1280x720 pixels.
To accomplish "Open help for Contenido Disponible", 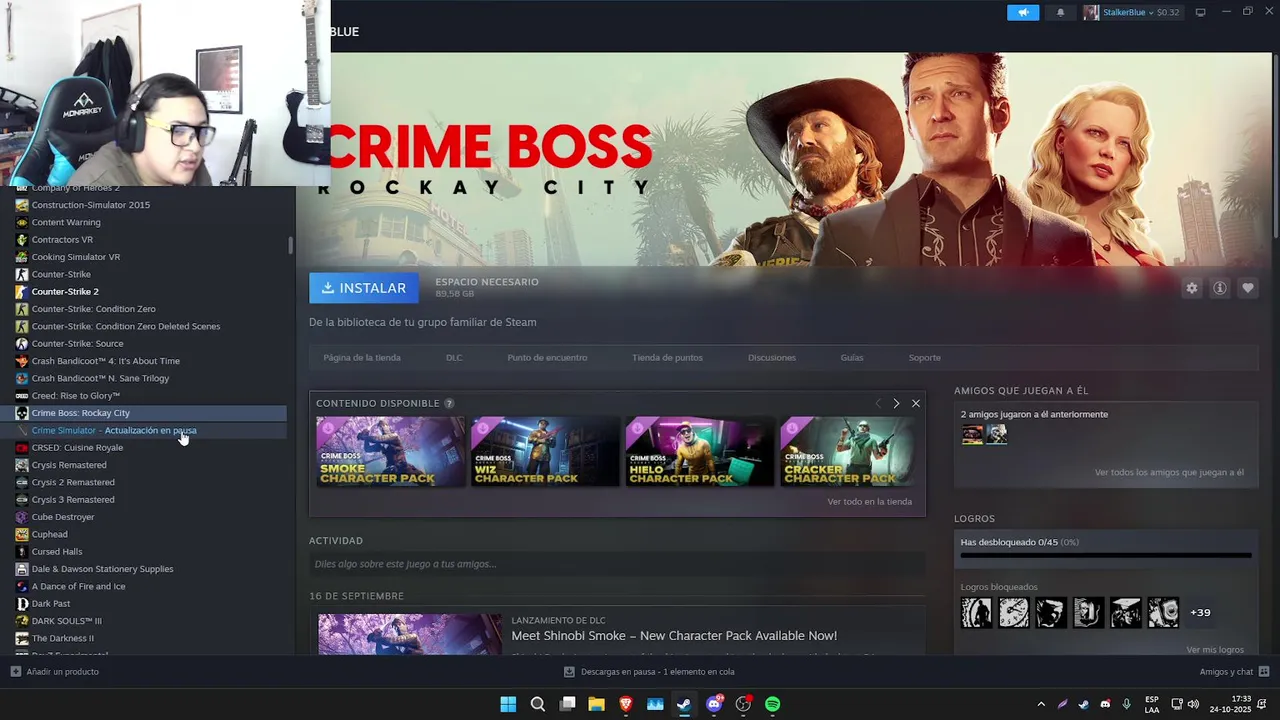I will pyautogui.click(x=449, y=403).
